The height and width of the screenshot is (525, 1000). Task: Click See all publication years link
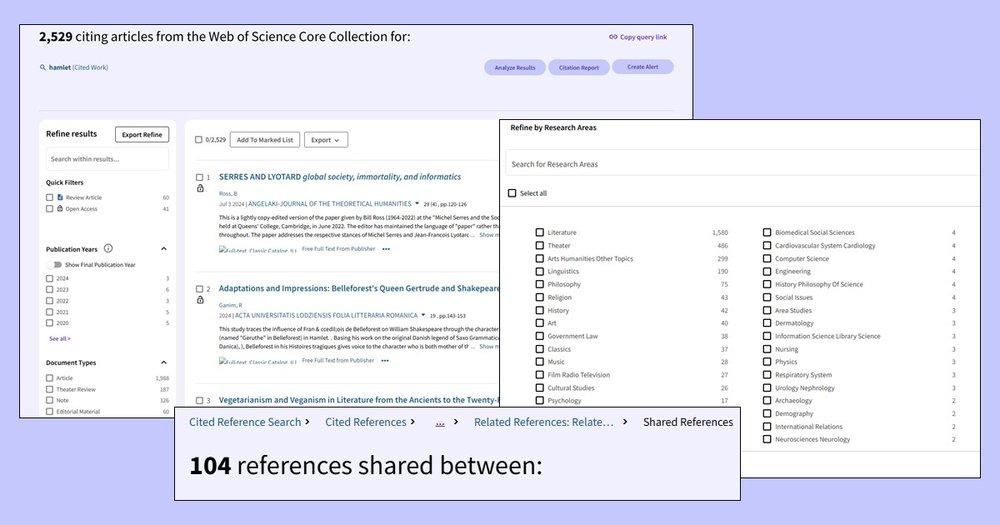60,339
